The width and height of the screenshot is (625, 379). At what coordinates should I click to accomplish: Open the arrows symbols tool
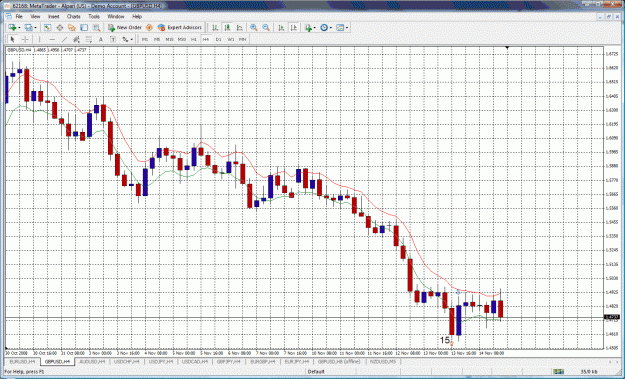point(125,39)
